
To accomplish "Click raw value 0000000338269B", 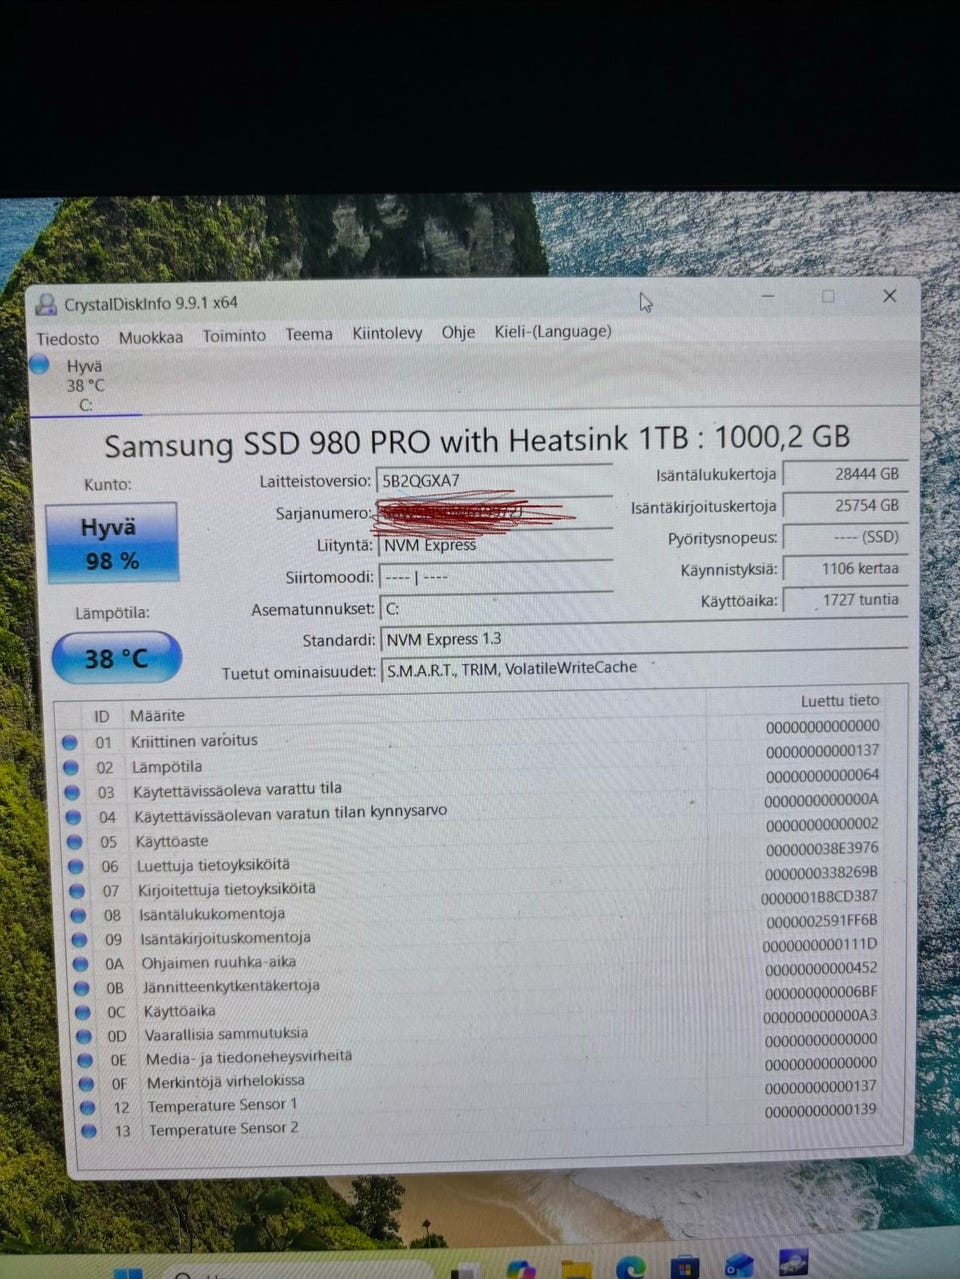I will (x=821, y=873).
